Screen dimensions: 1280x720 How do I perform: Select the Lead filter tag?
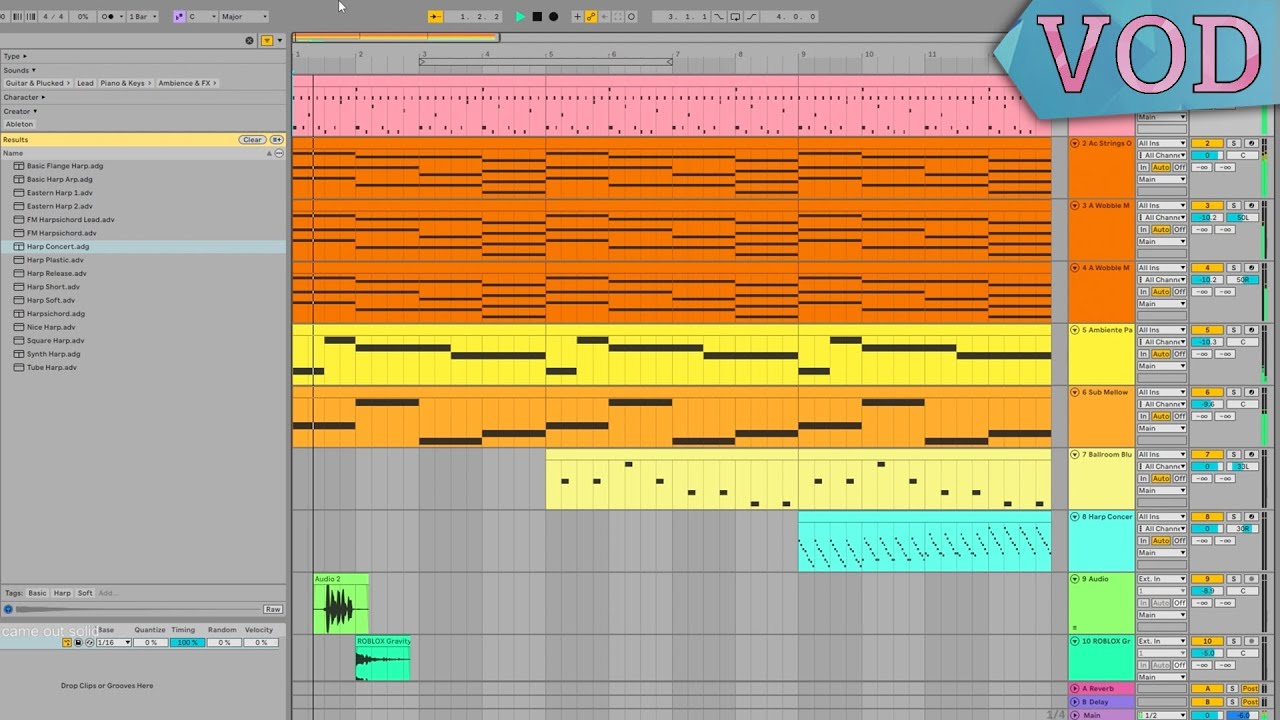point(85,83)
